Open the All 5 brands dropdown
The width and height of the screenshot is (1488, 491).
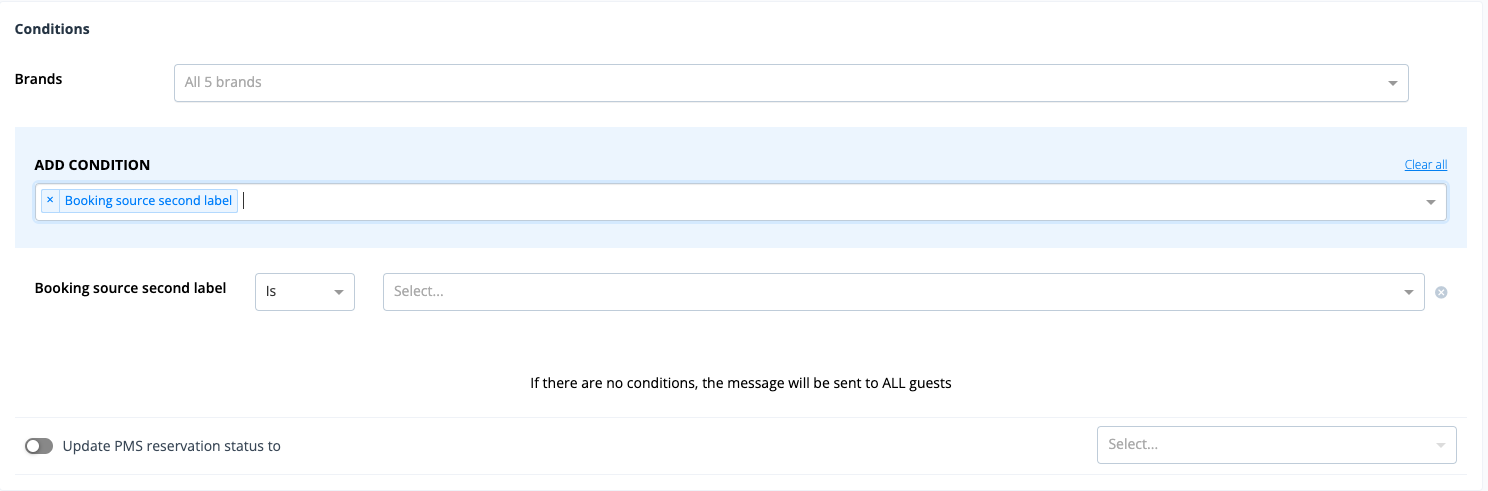[791, 83]
